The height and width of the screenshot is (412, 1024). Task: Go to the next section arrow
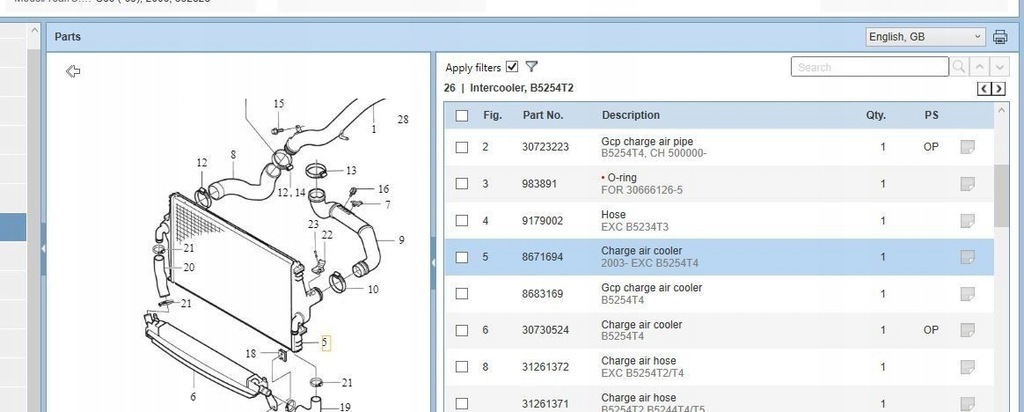click(x=999, y=89)
